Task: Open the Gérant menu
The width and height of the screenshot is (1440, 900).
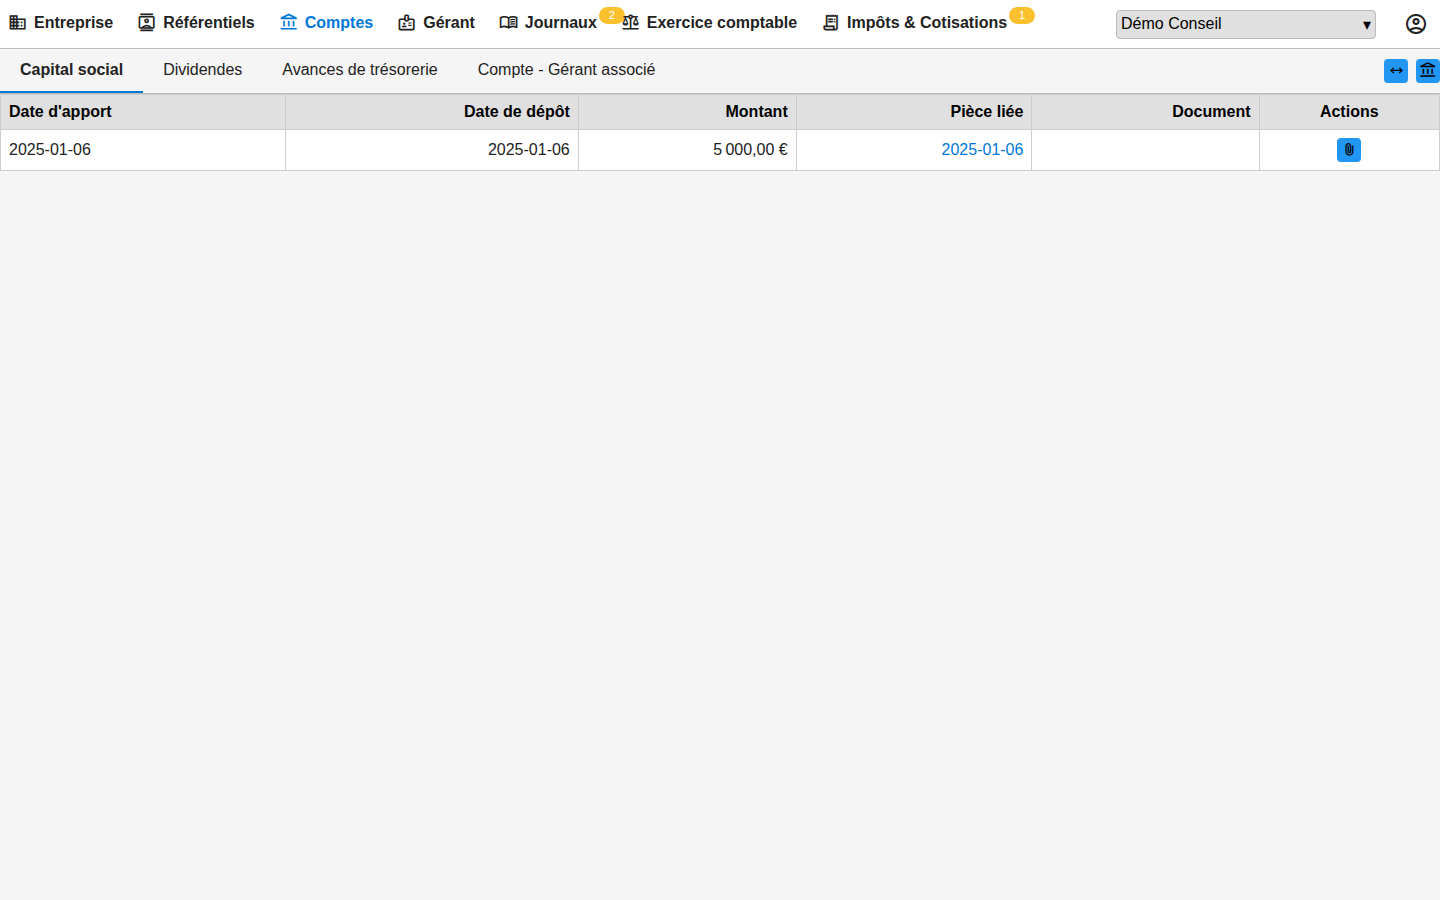Action: pos(436,23)
